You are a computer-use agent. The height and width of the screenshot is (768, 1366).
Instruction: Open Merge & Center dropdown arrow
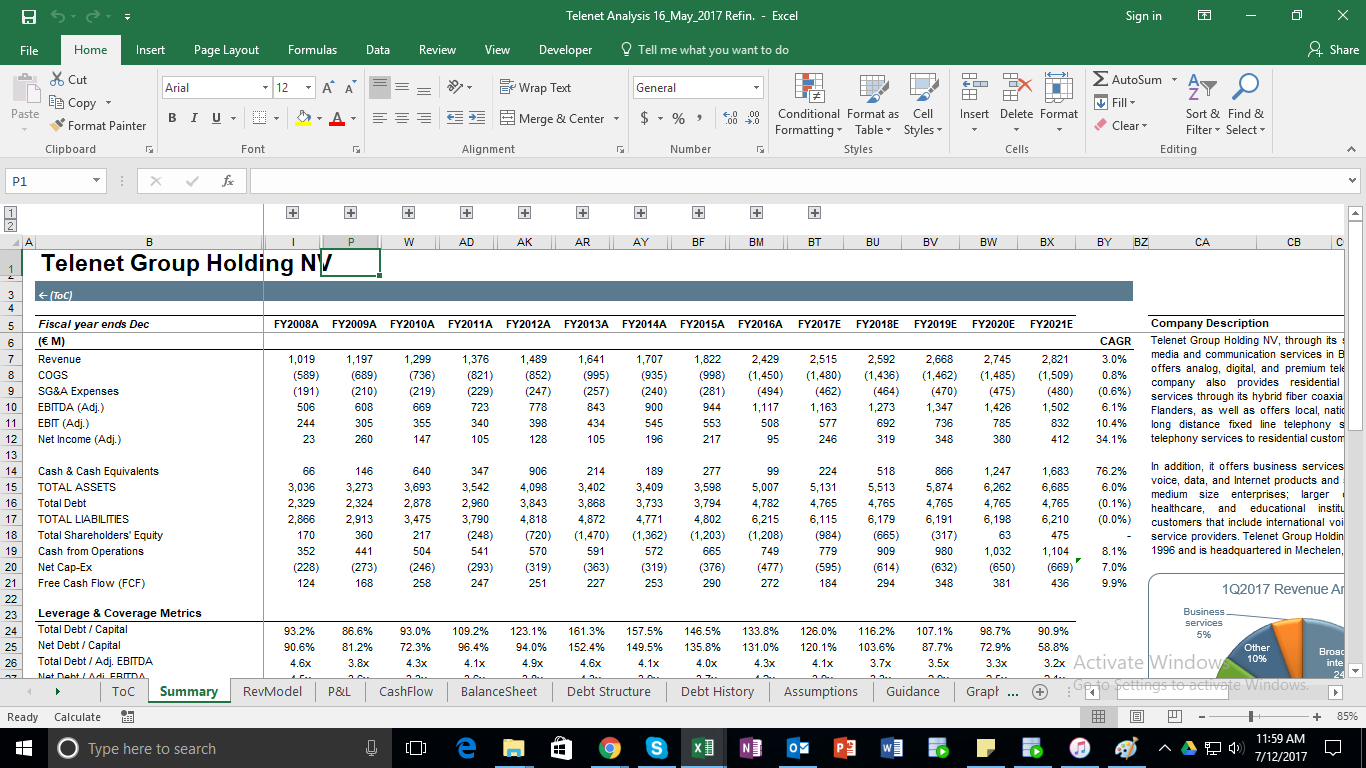click(617, 118)
